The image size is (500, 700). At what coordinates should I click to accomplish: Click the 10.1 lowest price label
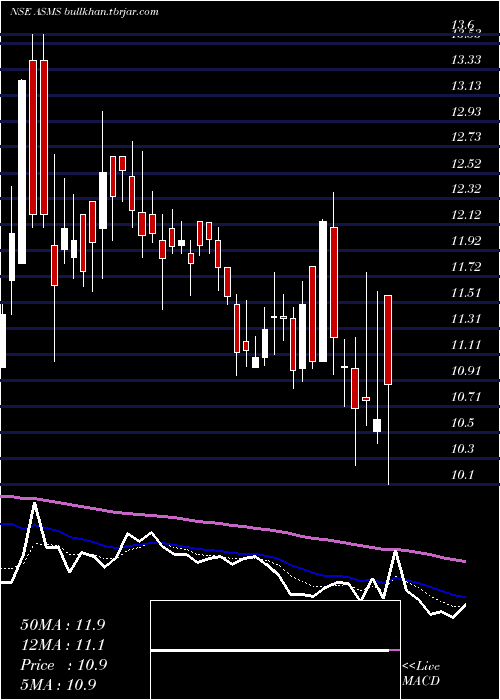(x=462, y=475)
